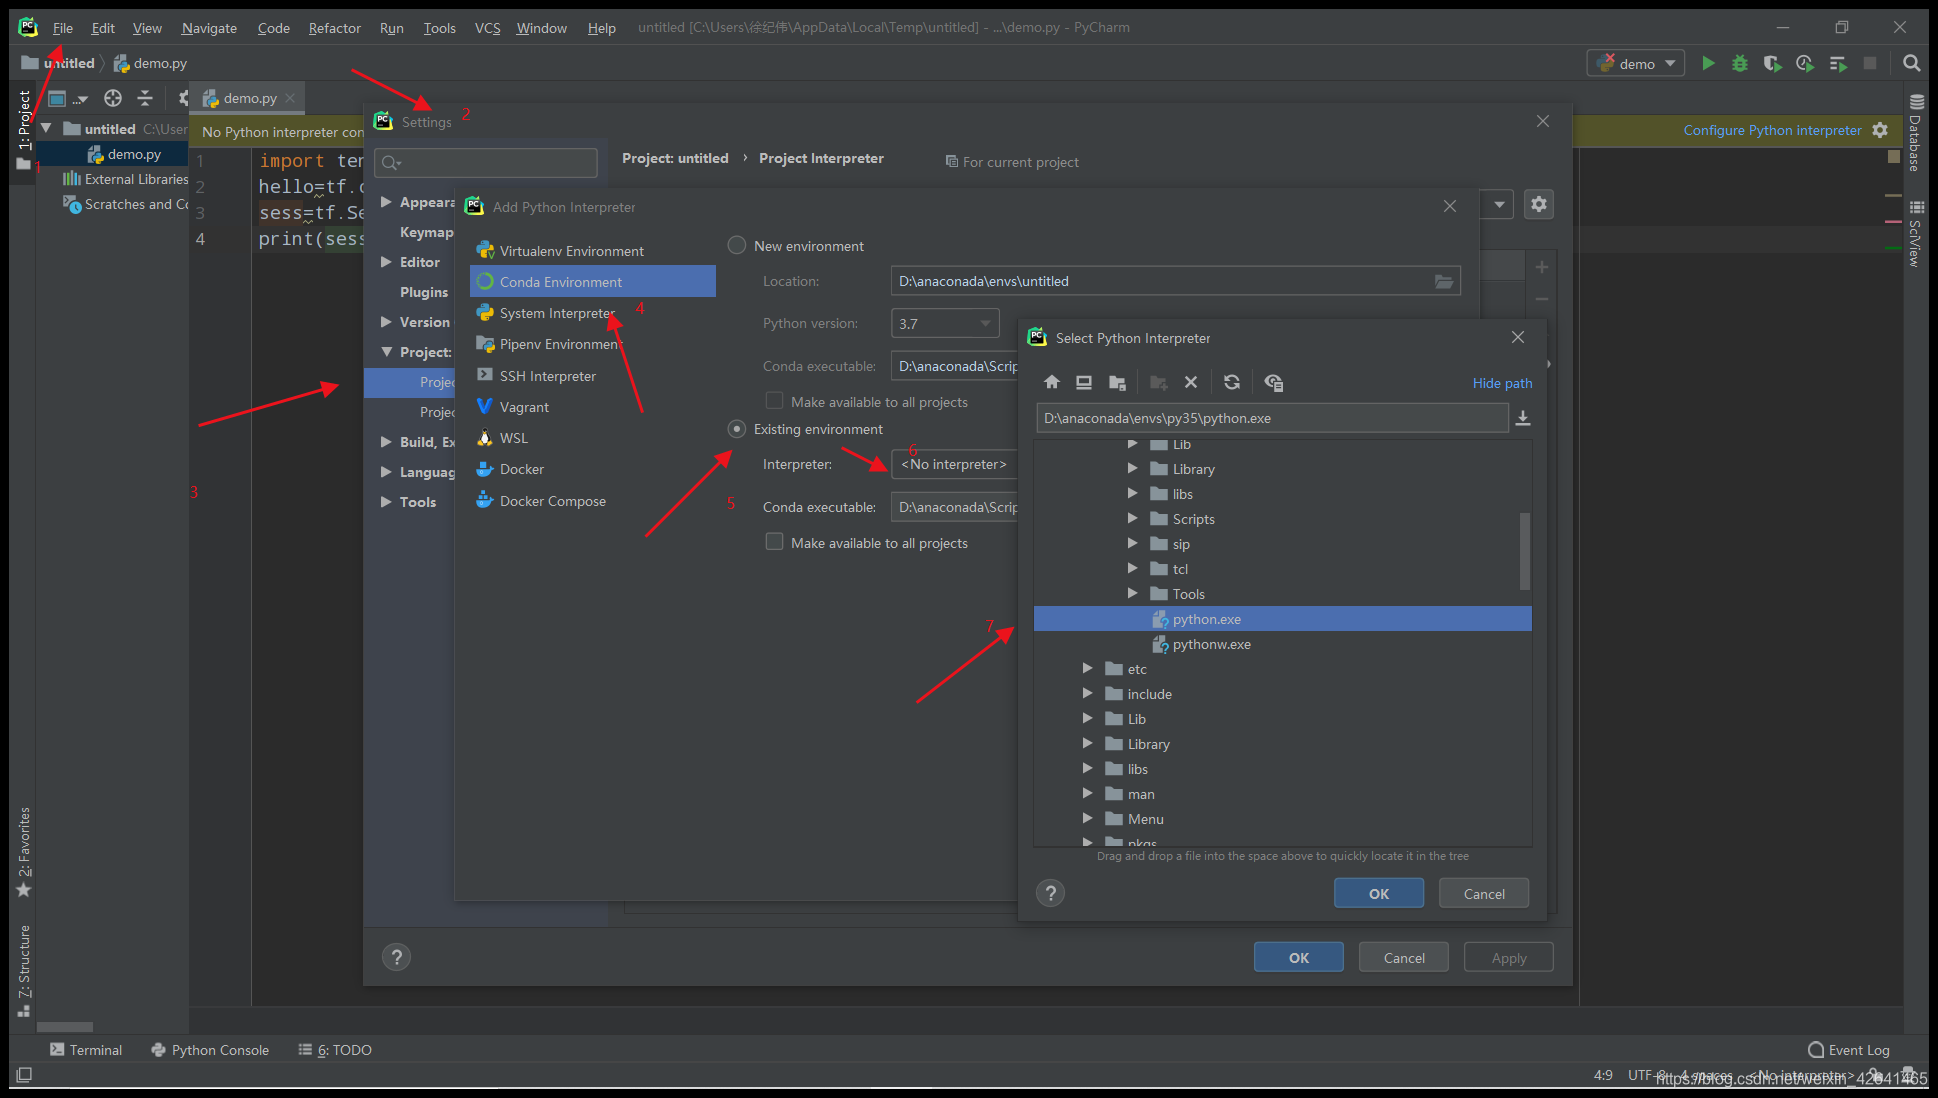Viewport: 1938px width, 1098px height.
Task: Open the Terminal tool tab
Action: click(x=86, y=1050)
